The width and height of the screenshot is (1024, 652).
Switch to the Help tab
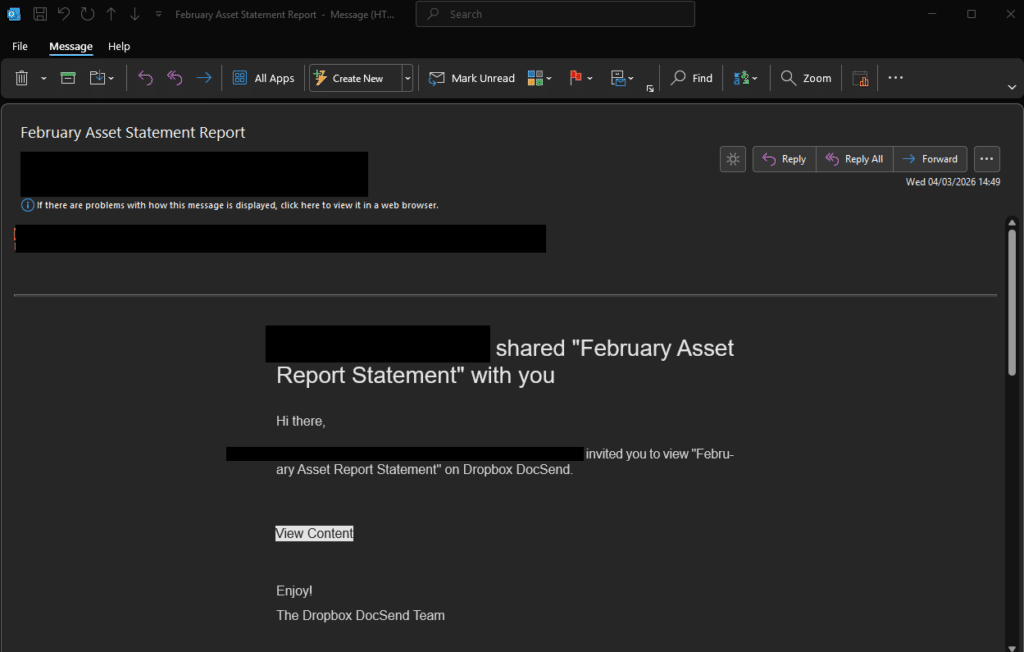119,46
